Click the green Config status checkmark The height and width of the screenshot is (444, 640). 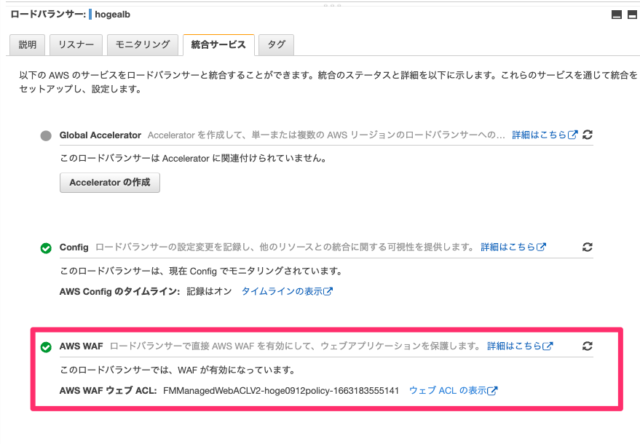point(46,248)
